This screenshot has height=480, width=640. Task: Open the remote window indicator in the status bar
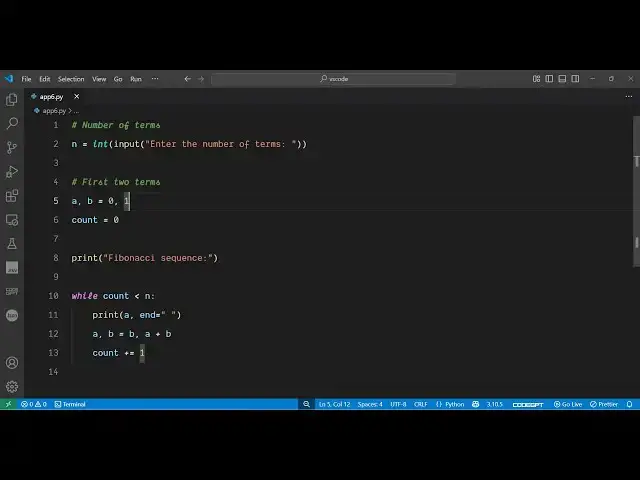(x=8, y=404)
